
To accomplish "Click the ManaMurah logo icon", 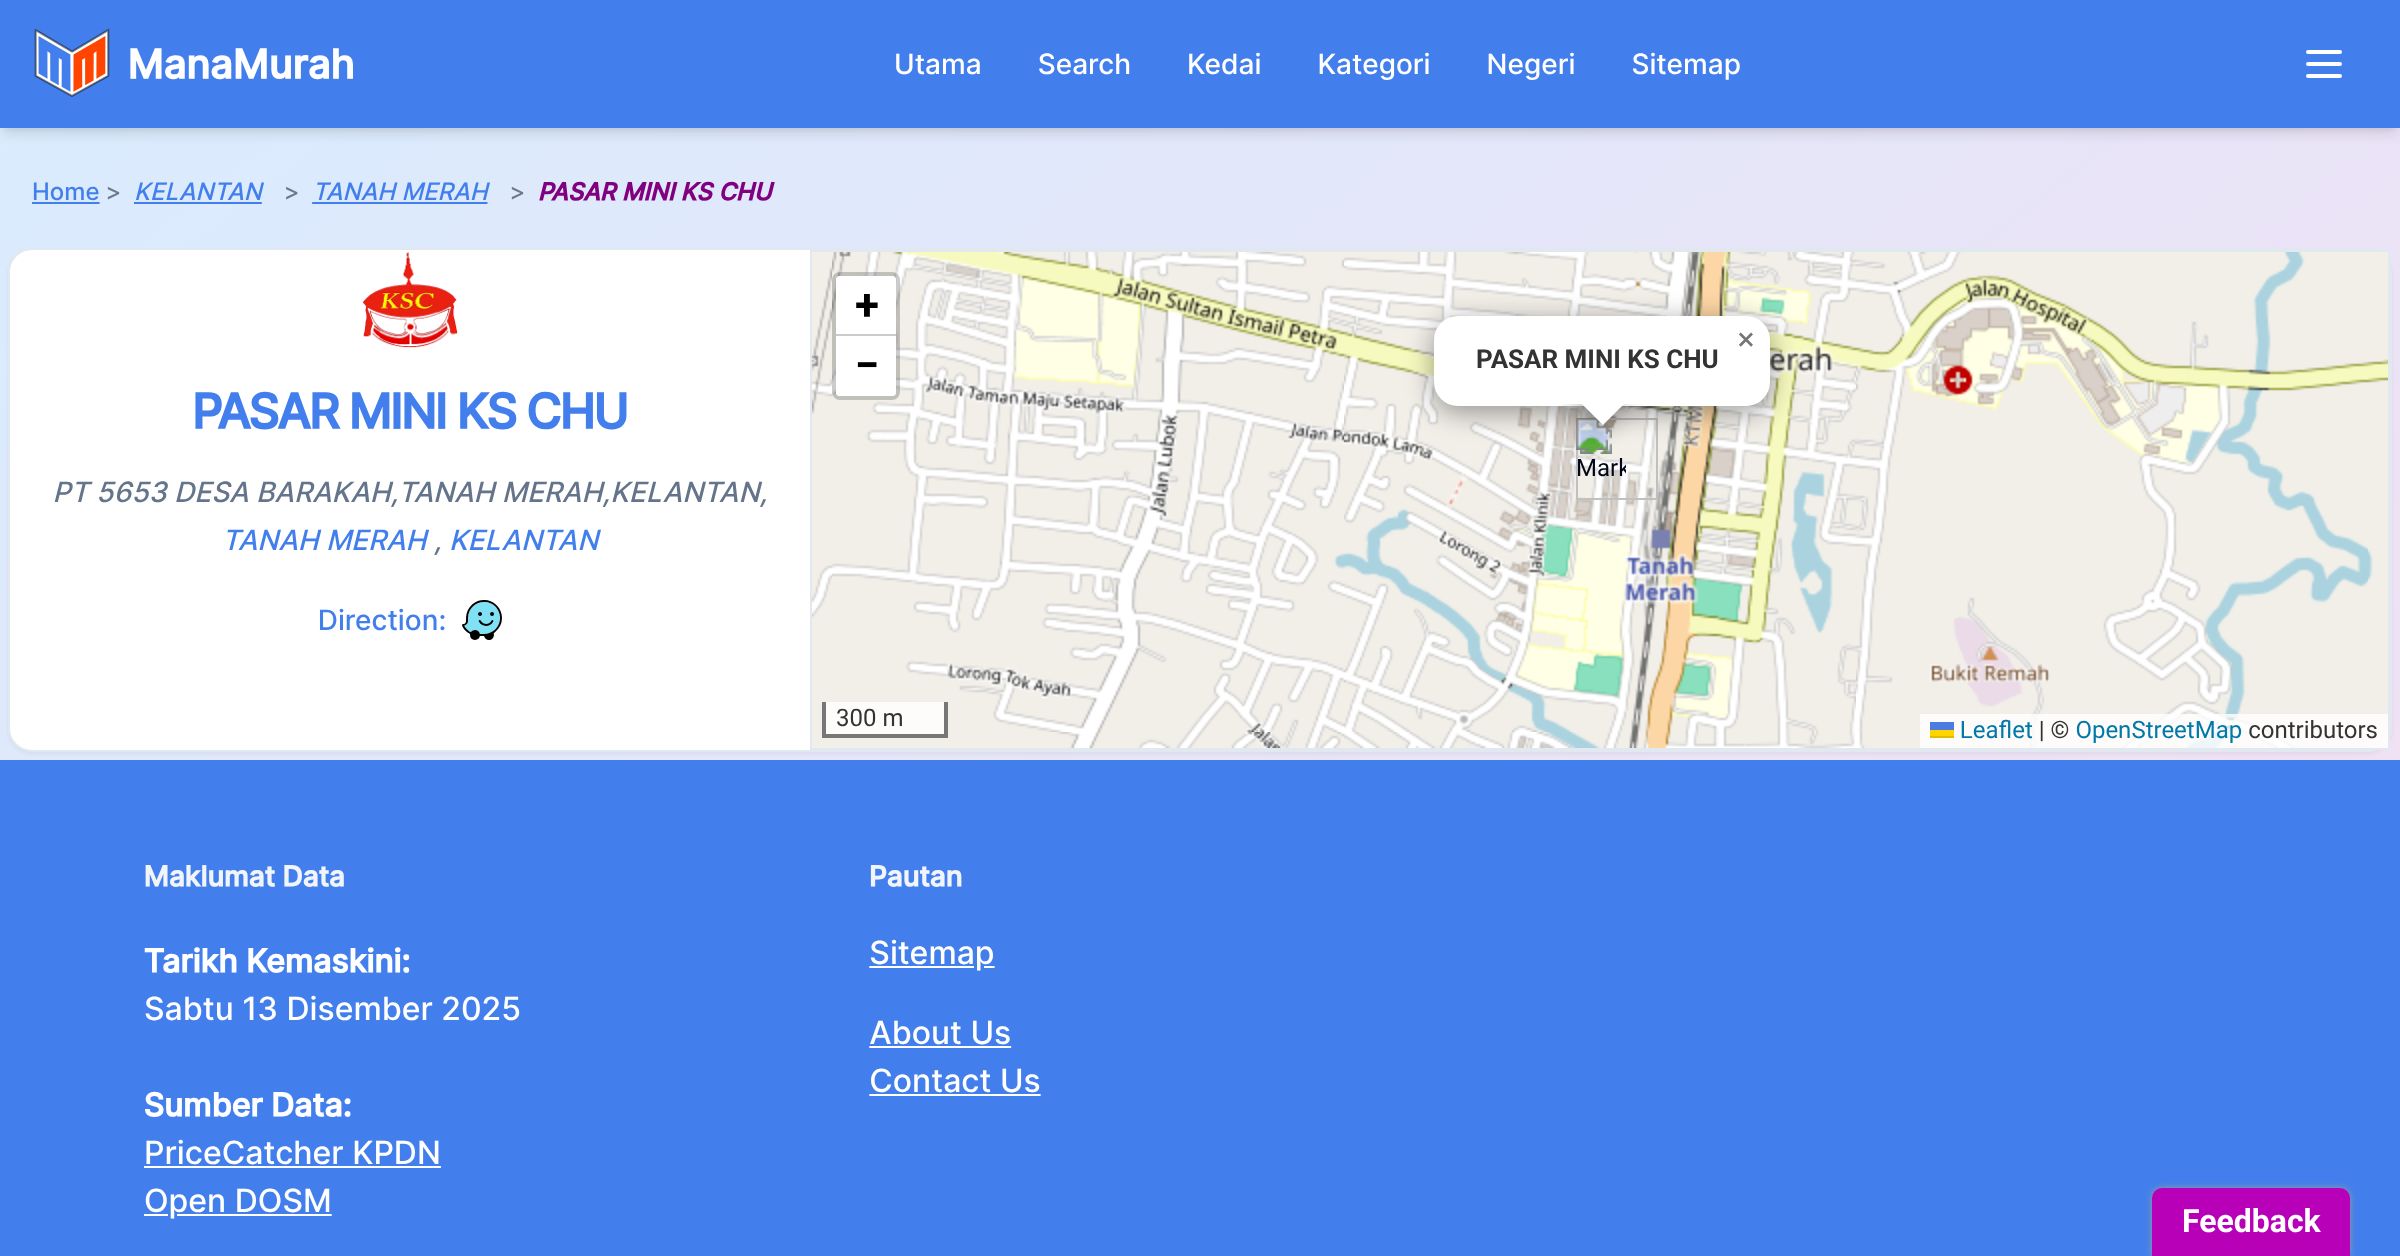I will [71, 63].
